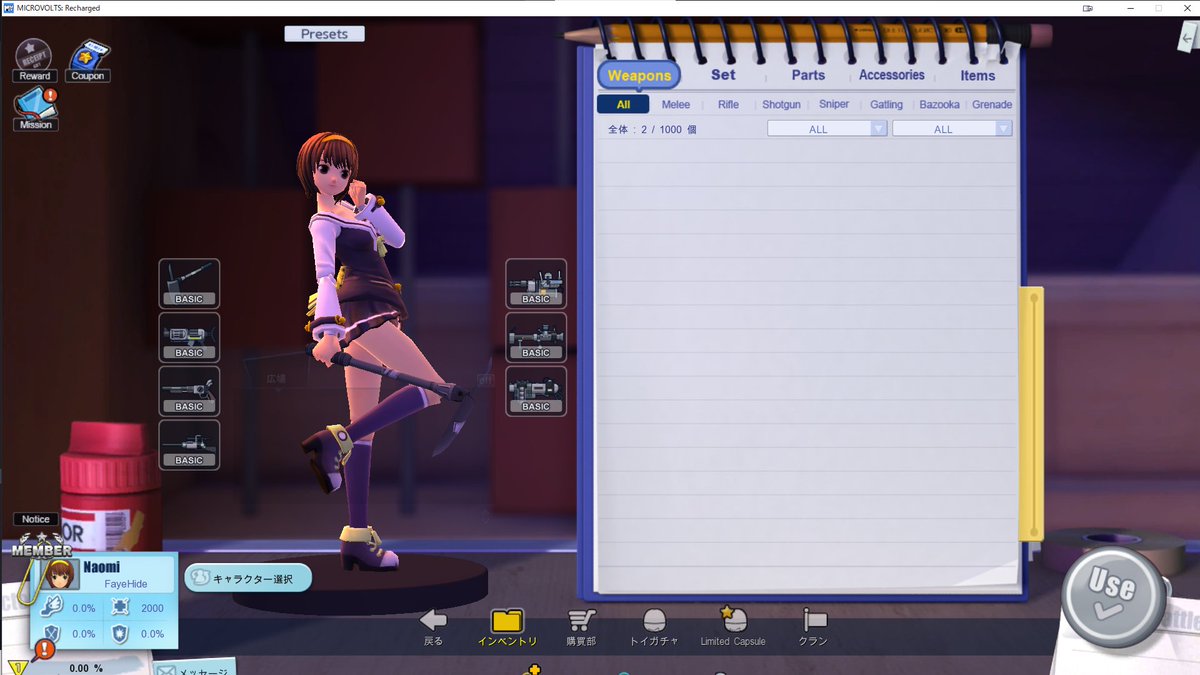Open the Coupon icon

(88, 59)
